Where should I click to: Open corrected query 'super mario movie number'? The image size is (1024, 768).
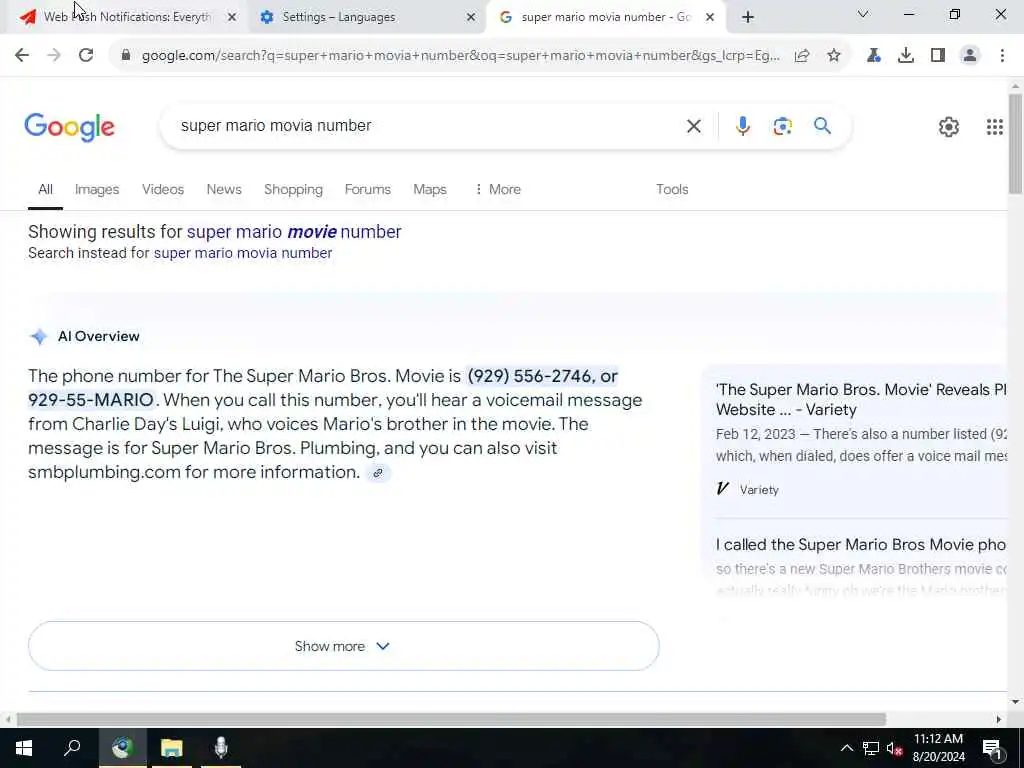[x=294, y=232]
